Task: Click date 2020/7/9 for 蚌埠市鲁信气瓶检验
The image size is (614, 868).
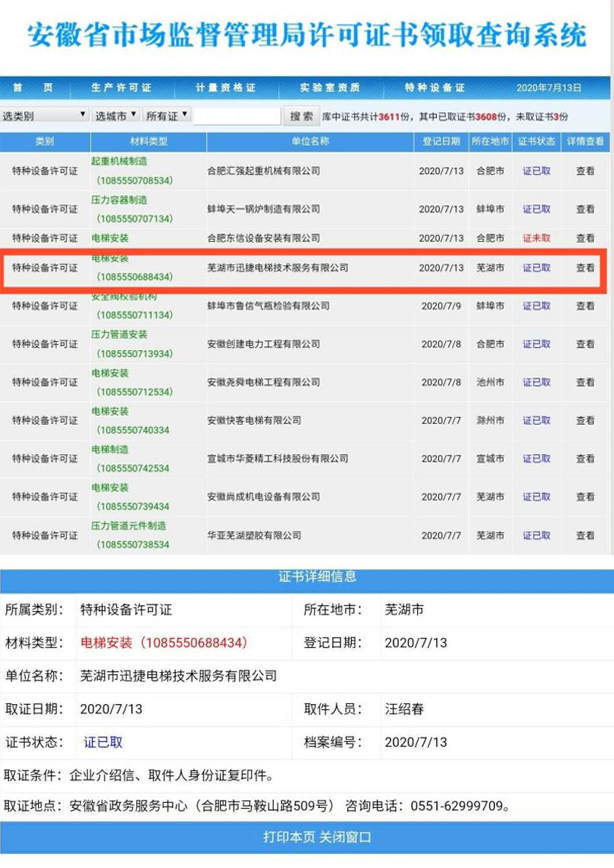Action: pos(441,306)
